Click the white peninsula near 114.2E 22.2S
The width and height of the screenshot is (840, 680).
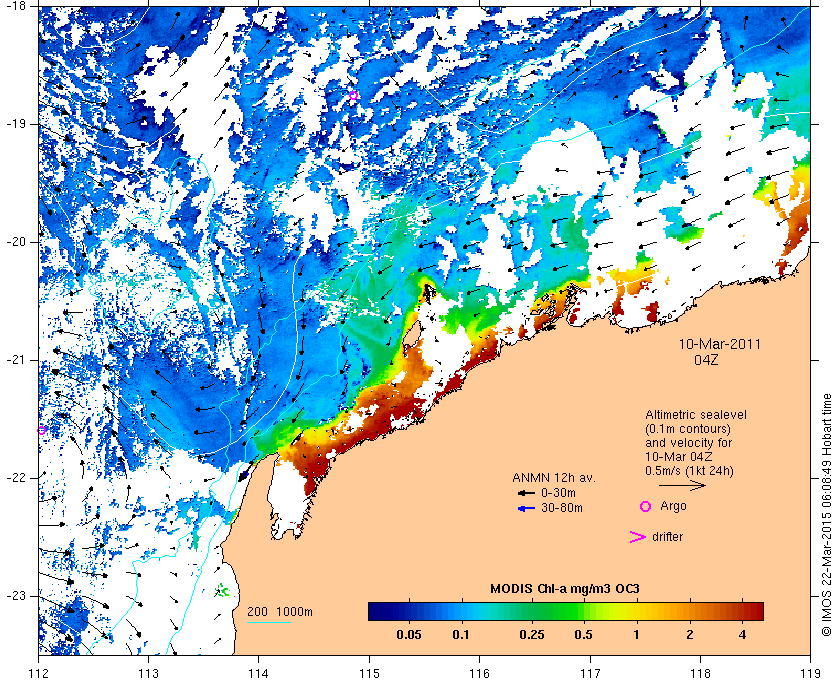(x=287, y=496)
